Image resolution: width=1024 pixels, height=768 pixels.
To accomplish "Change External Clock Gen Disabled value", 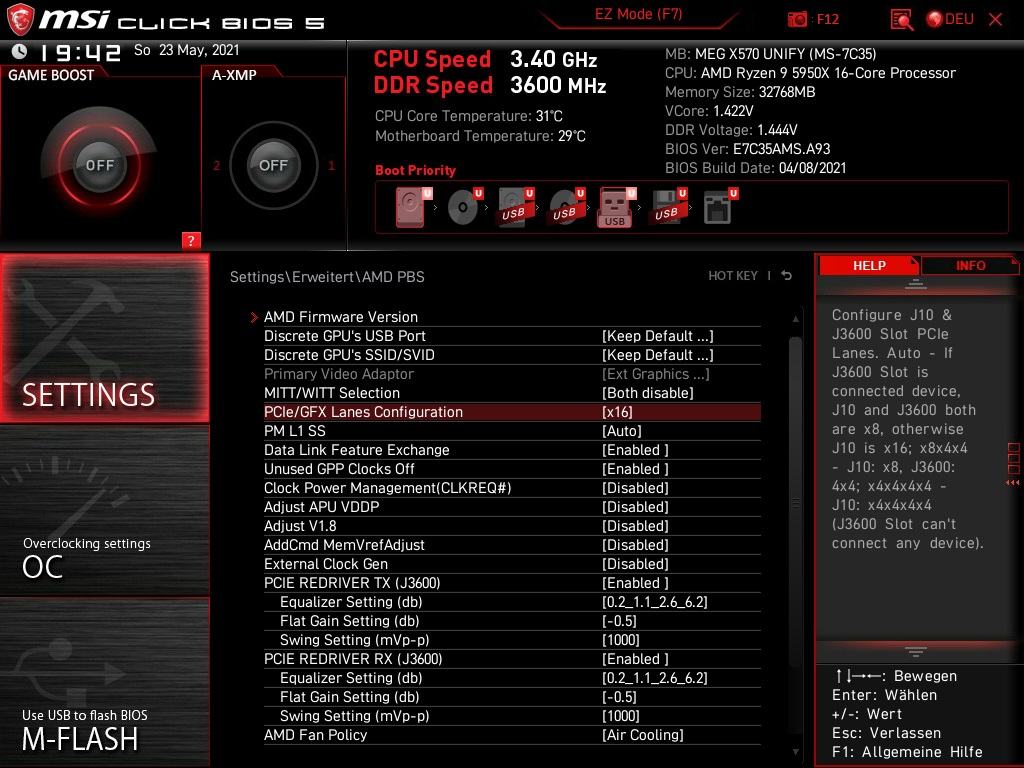I will pos(635,564).
